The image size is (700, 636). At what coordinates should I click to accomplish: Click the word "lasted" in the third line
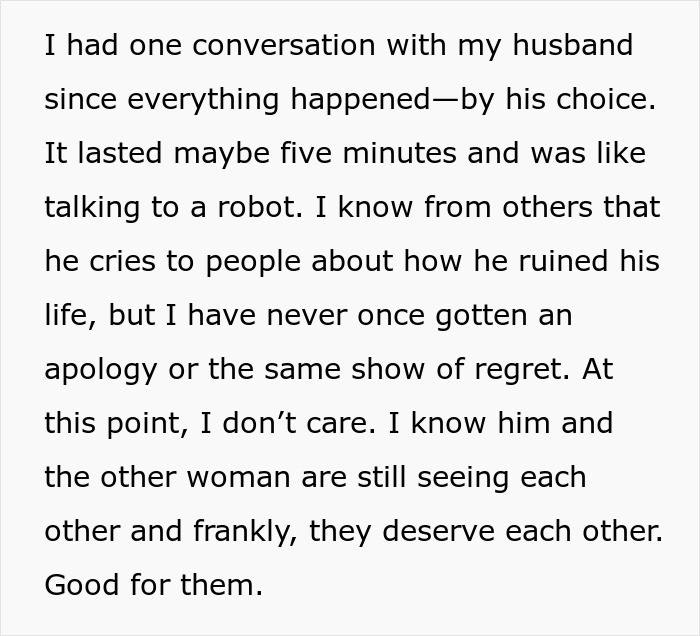pyautogui.click(x=112, y=154)
